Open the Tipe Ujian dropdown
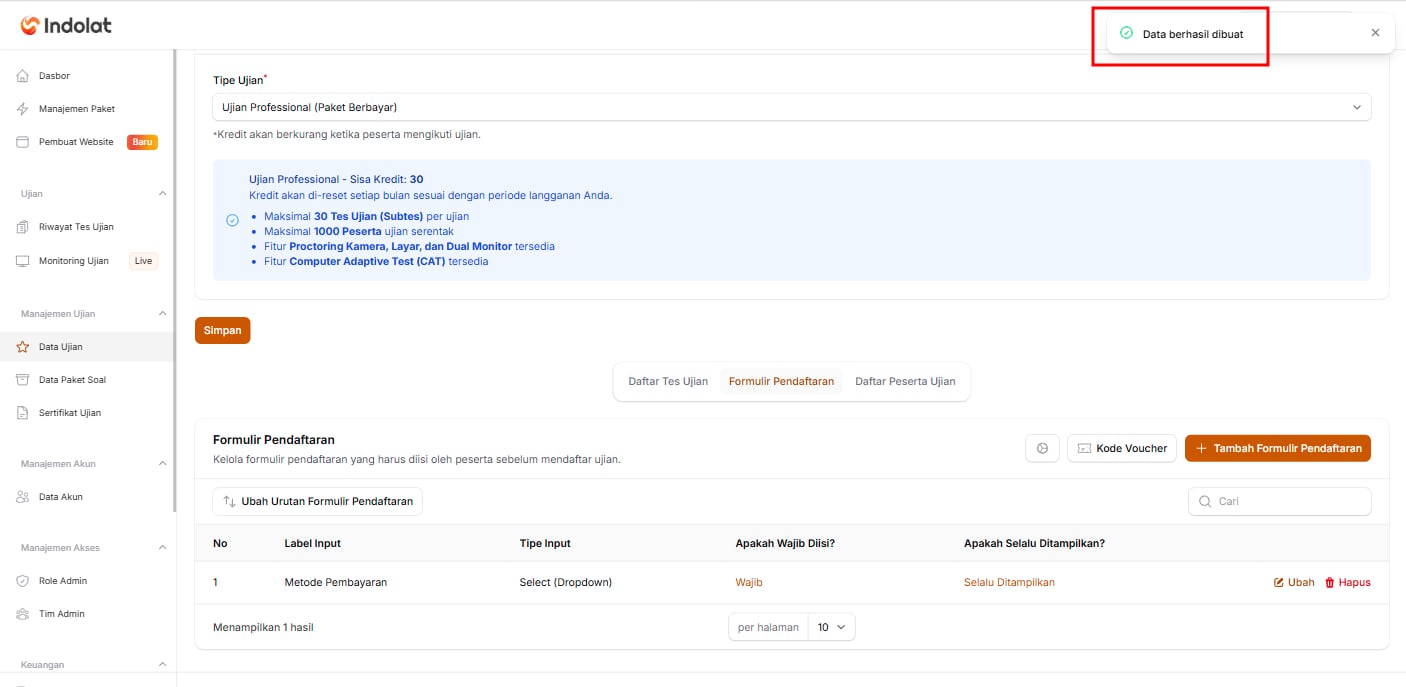Image resolution: width=1406 pixels, height=687 pixels. click(792, 107)
